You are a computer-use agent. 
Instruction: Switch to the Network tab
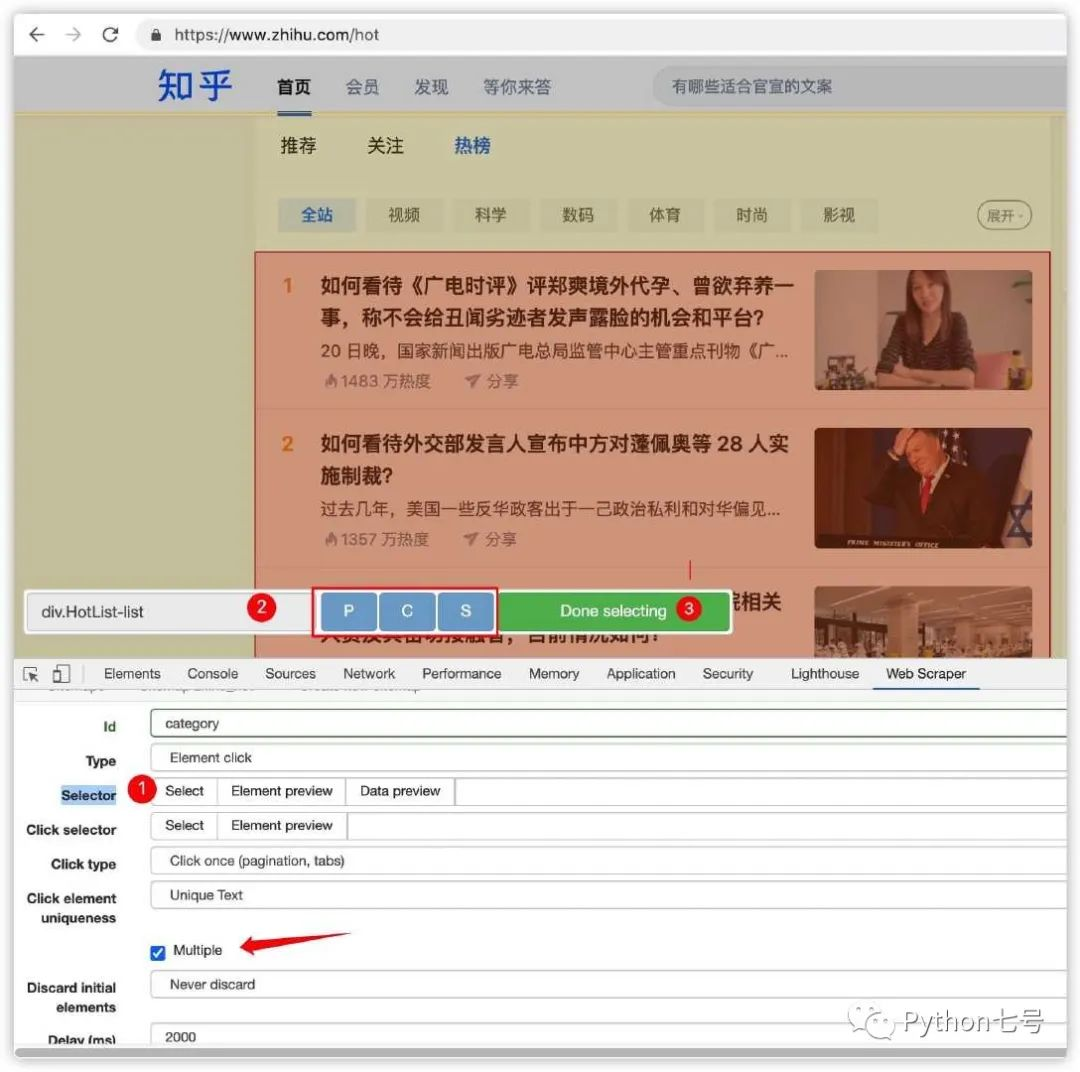coord(369,674)
